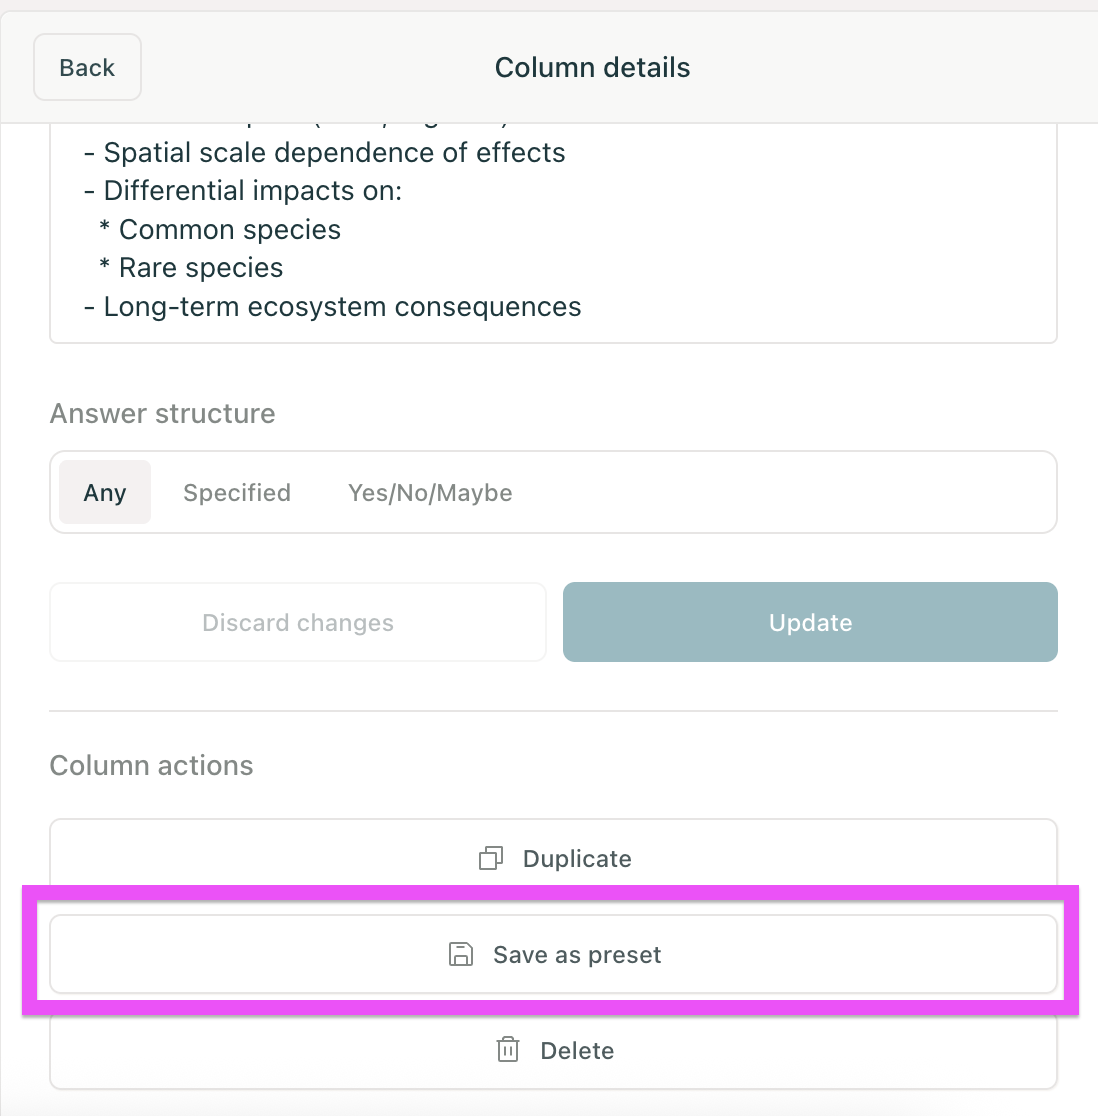Select the Any answer structure
Viewport: 1098px width, 1116px height.
point(105,493)
